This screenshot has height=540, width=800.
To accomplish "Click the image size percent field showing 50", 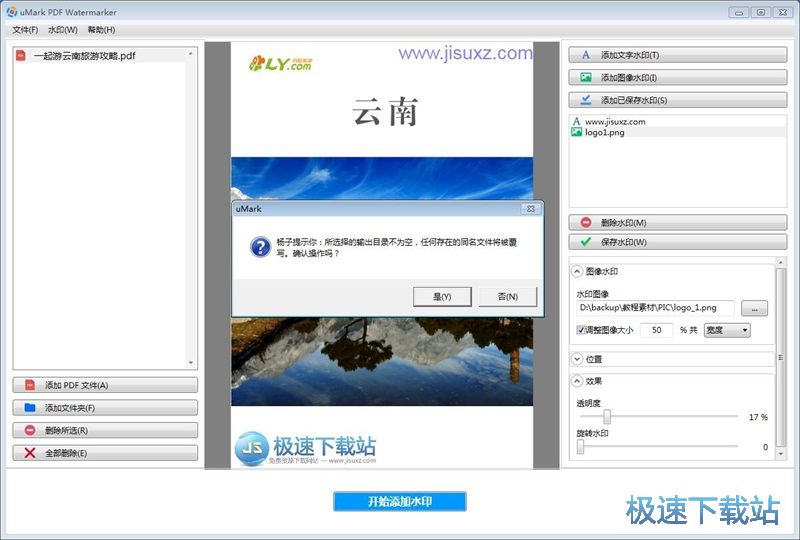I will (657, 330).
